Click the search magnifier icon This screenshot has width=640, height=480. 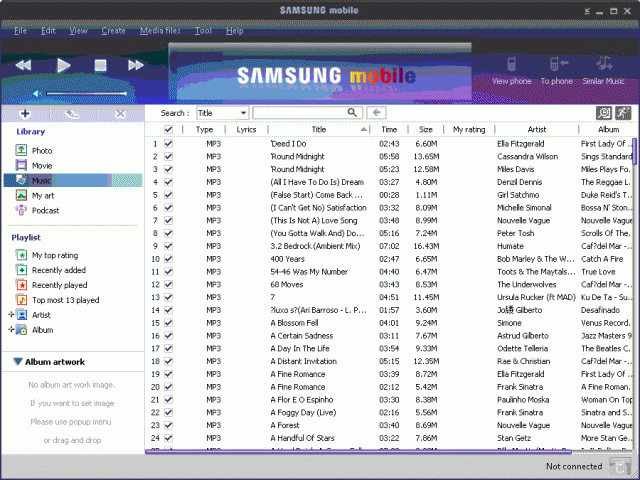pos(352,113)
